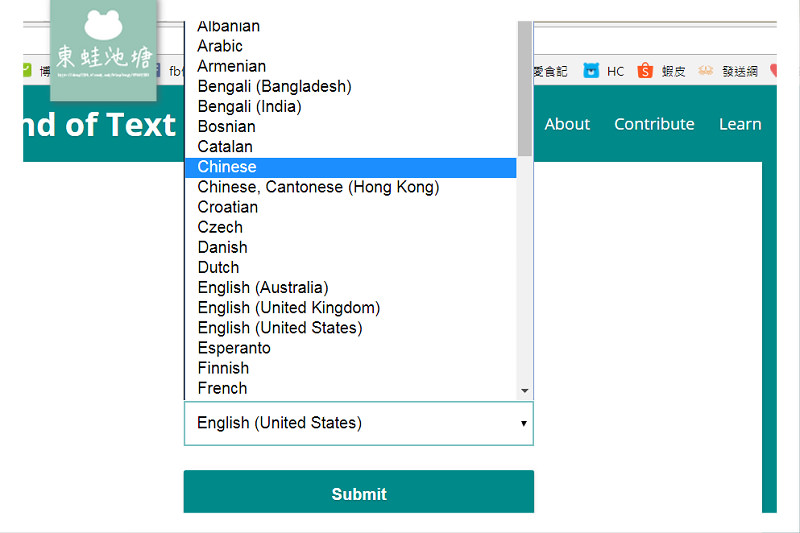Select Bosnian language option
The height and width of the screenshot is (533, 800).
click(351, 127)
